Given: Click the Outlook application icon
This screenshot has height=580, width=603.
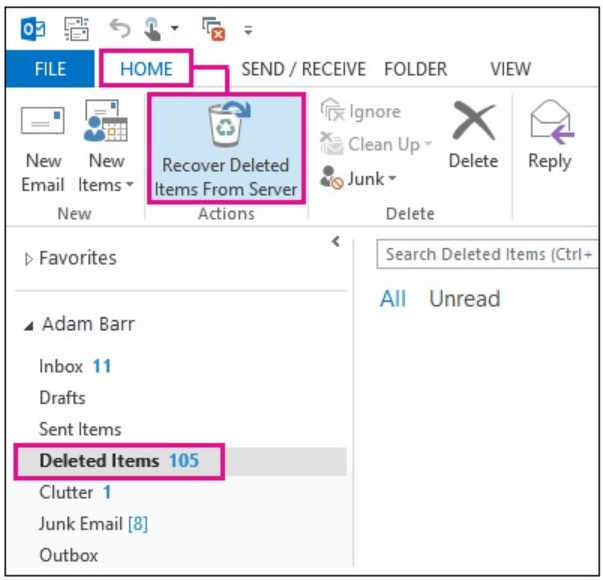Looking at the screenshot, I should (x=33, y=29).
